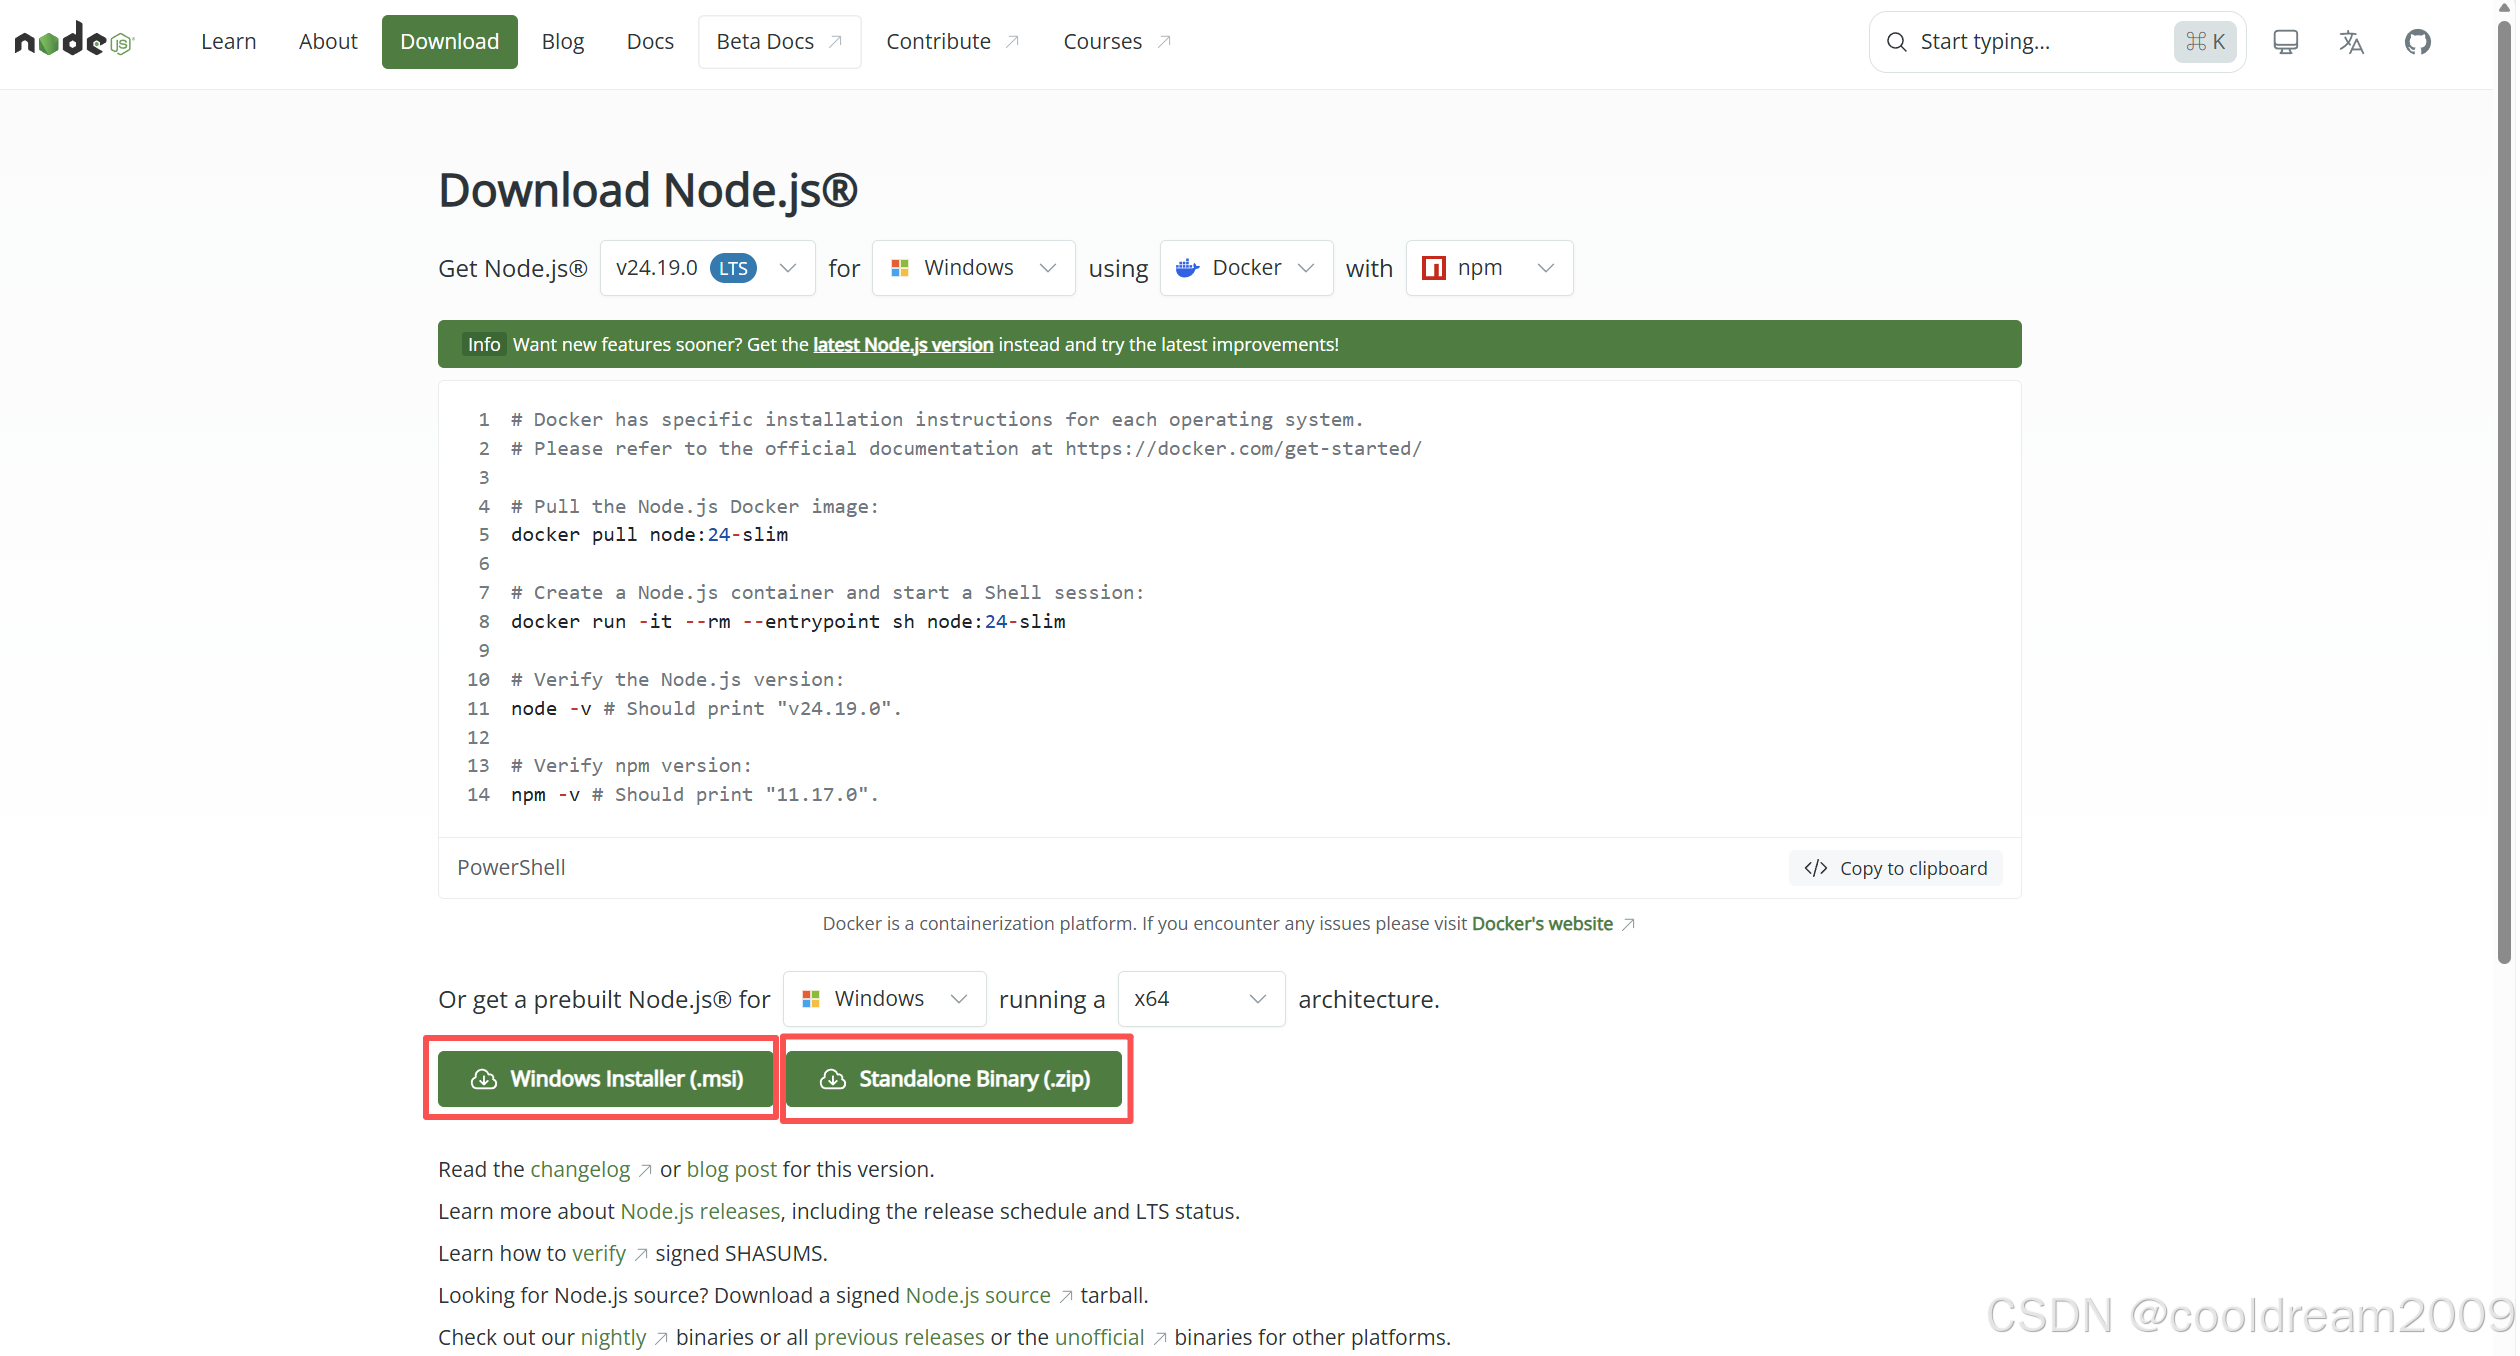Click the npm logo icon
This screenshot has height=1356, width=2520.
click(1433, 268)
